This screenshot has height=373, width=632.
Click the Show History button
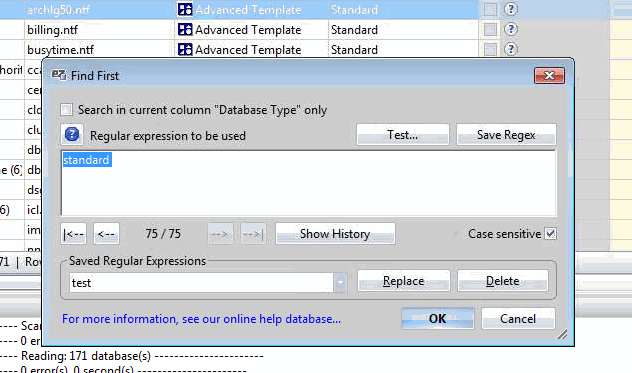pyautogui.click(x=335, y=233)
